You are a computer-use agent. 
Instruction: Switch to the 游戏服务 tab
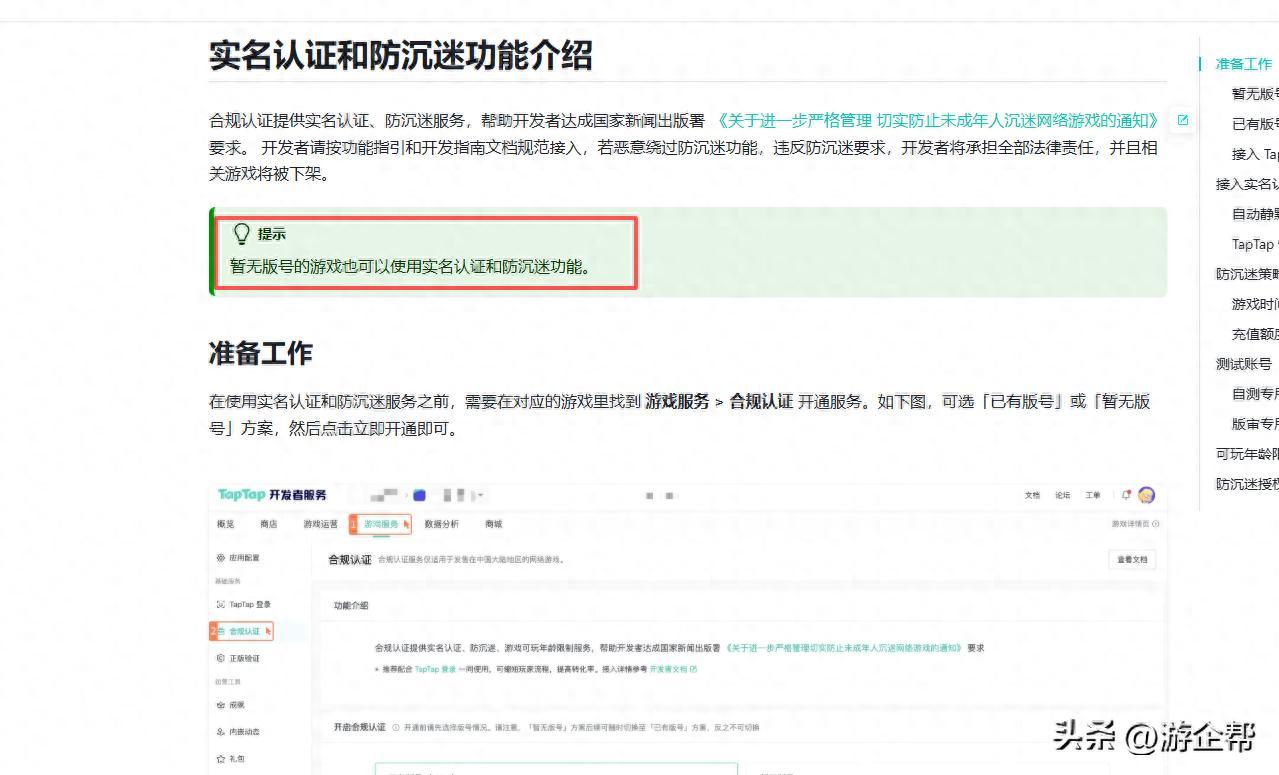pyautogui.click(x=381, y=524)
